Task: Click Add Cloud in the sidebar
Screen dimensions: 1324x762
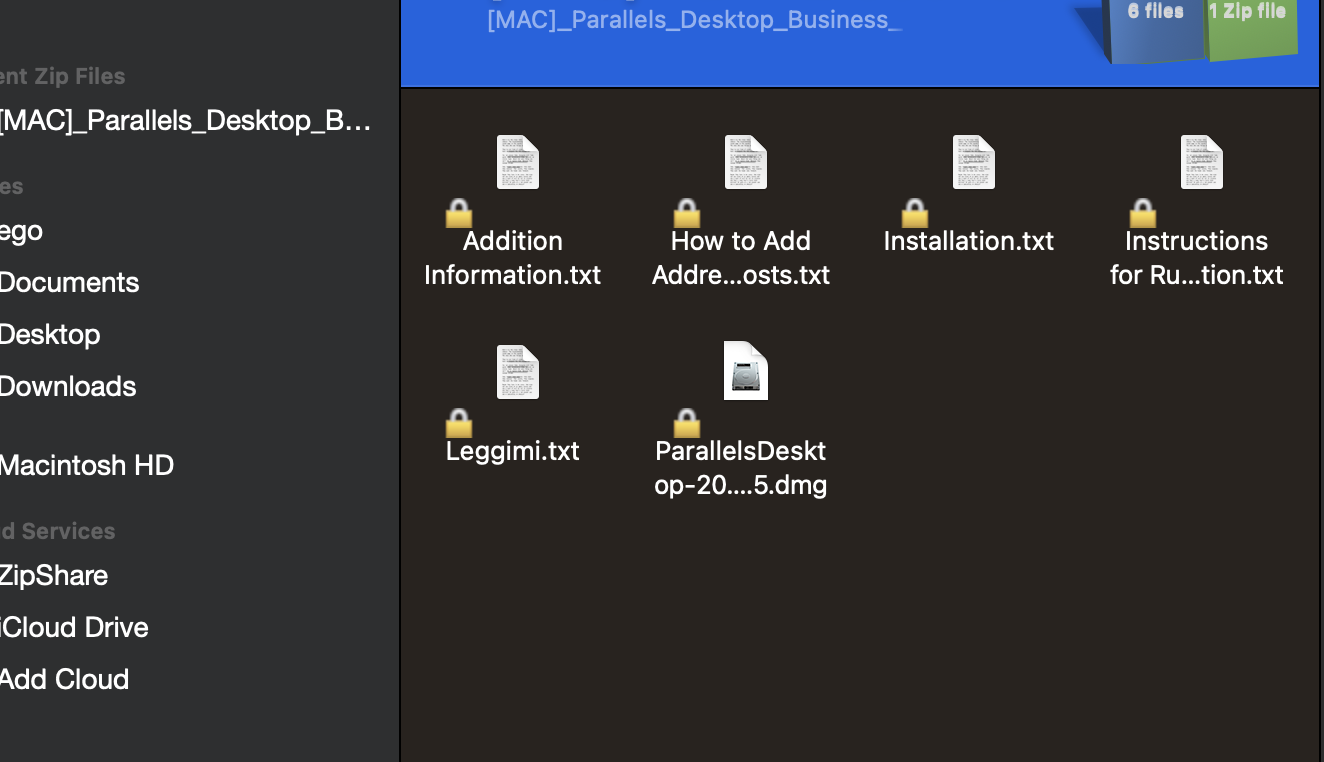Action: click(65, 680)
